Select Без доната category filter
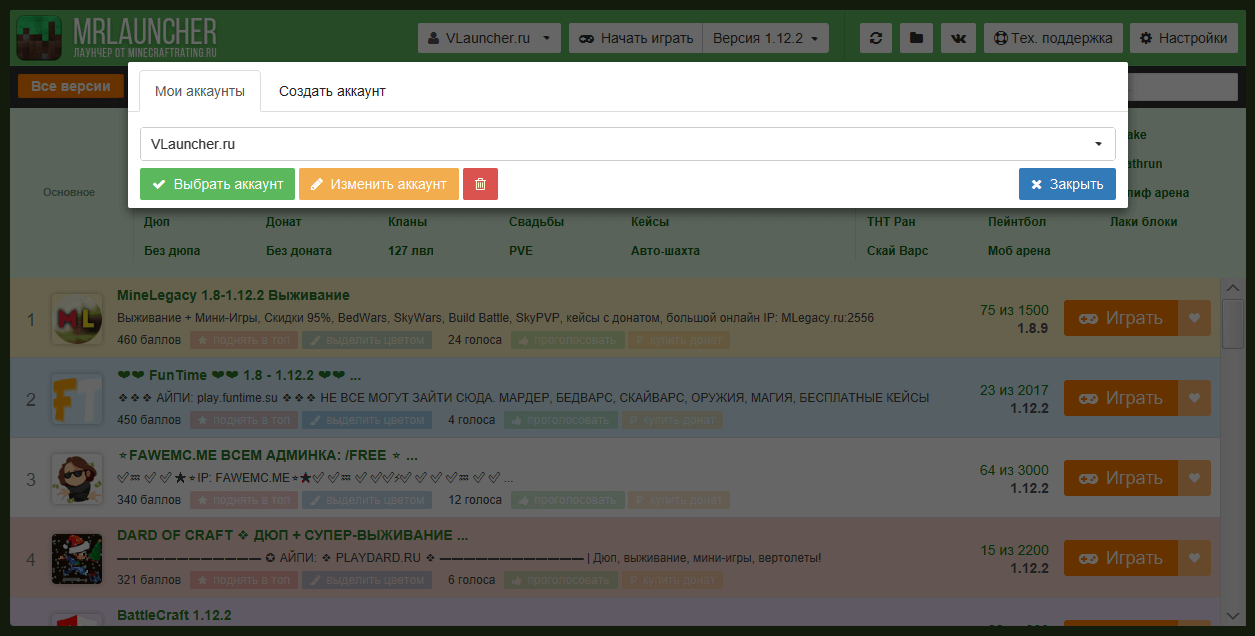Screen dimensions: 1255x636 [299, 251]
